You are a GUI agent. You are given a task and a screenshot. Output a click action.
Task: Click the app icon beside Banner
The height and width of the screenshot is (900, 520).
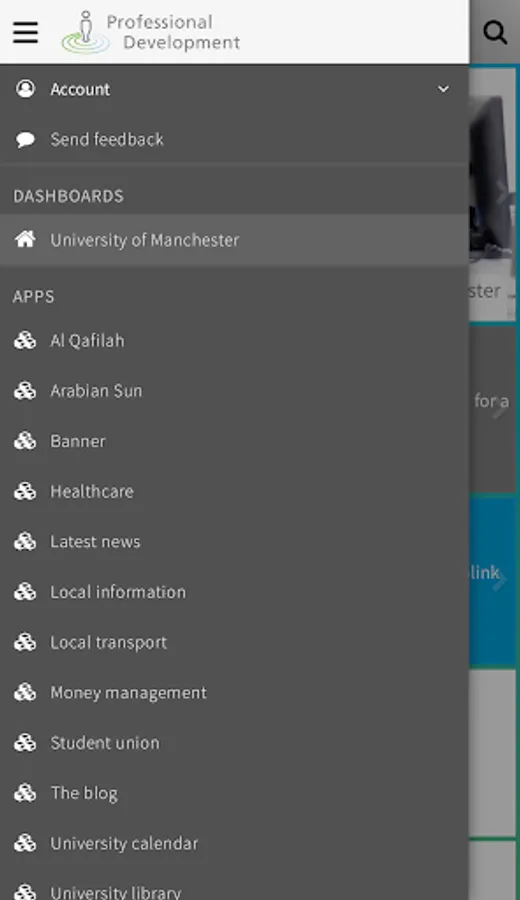pyautogui.click(x=25, y=441)
